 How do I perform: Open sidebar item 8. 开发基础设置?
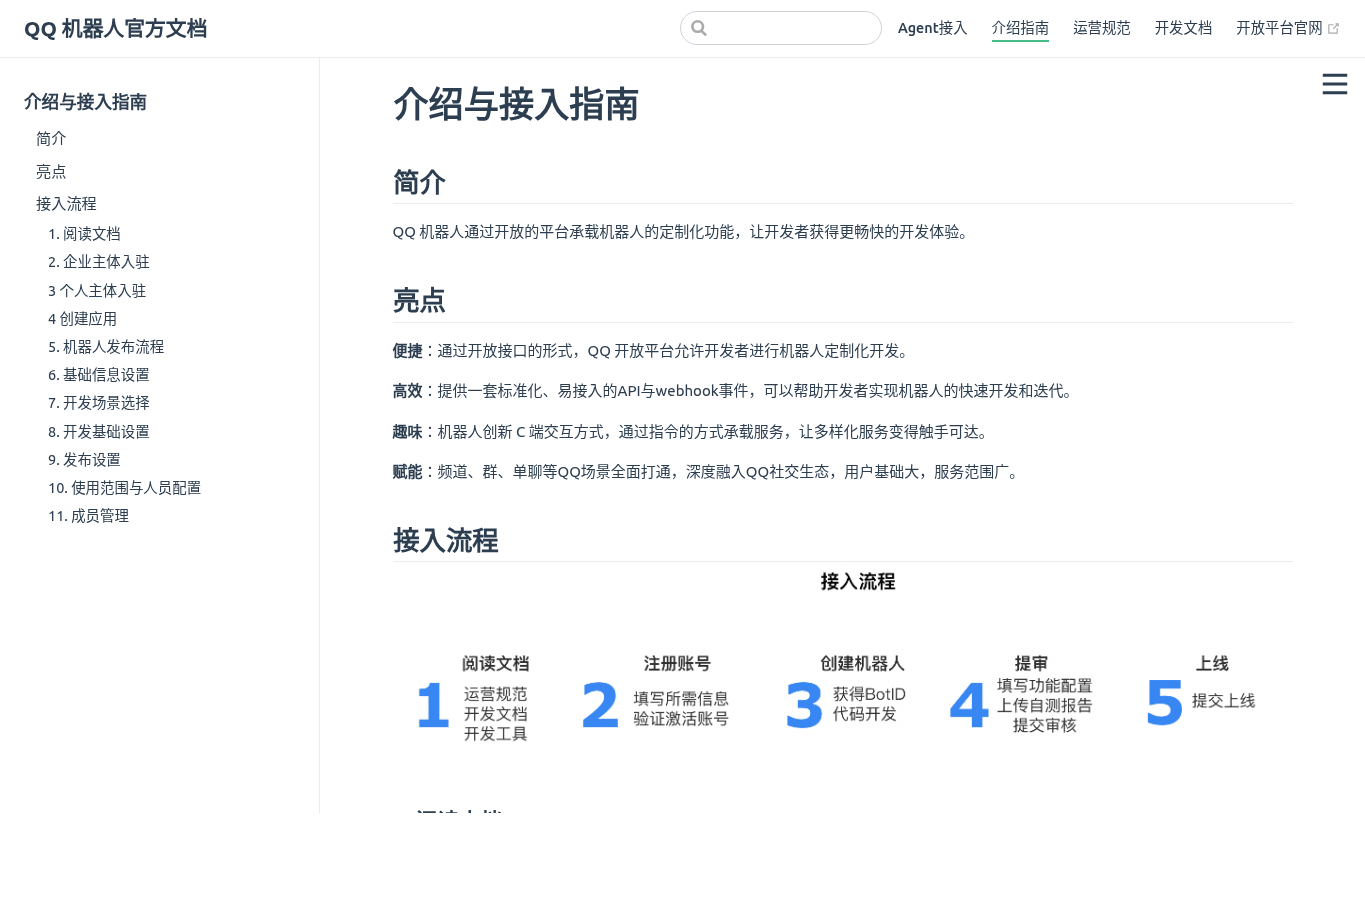point(99,432)
